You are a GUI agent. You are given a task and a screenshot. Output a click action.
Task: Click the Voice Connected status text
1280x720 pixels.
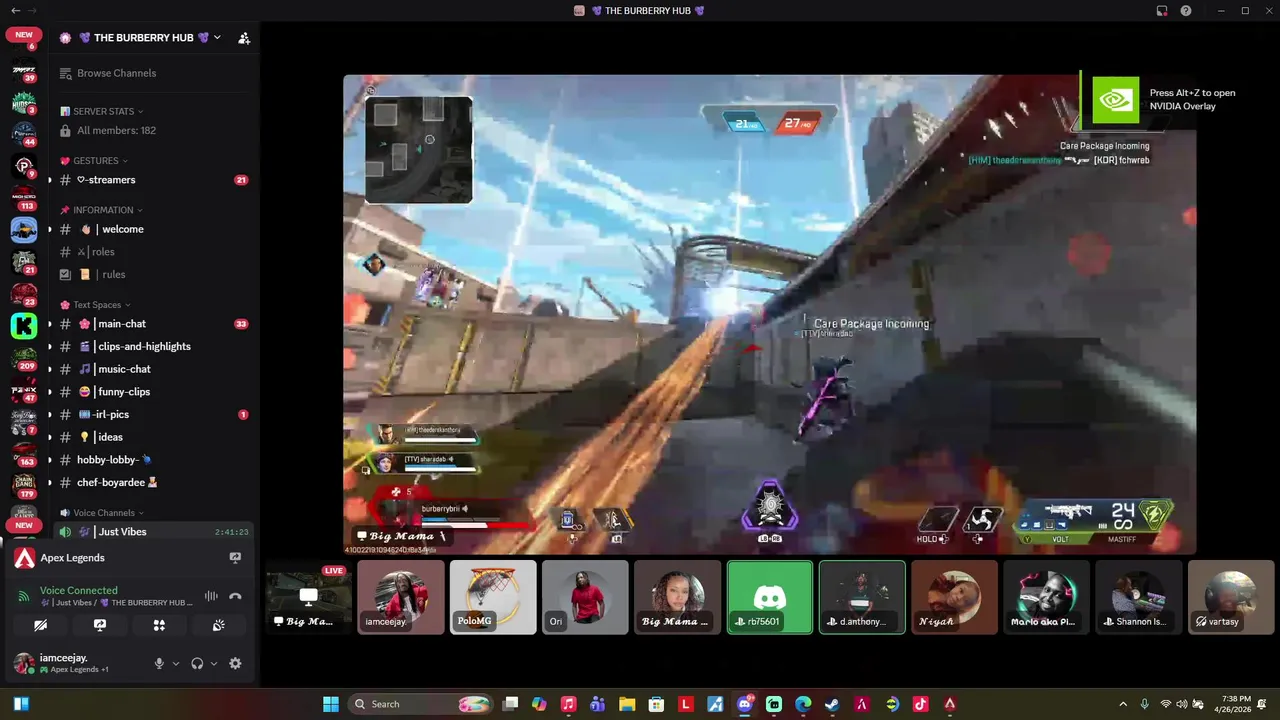pos(79,590)
